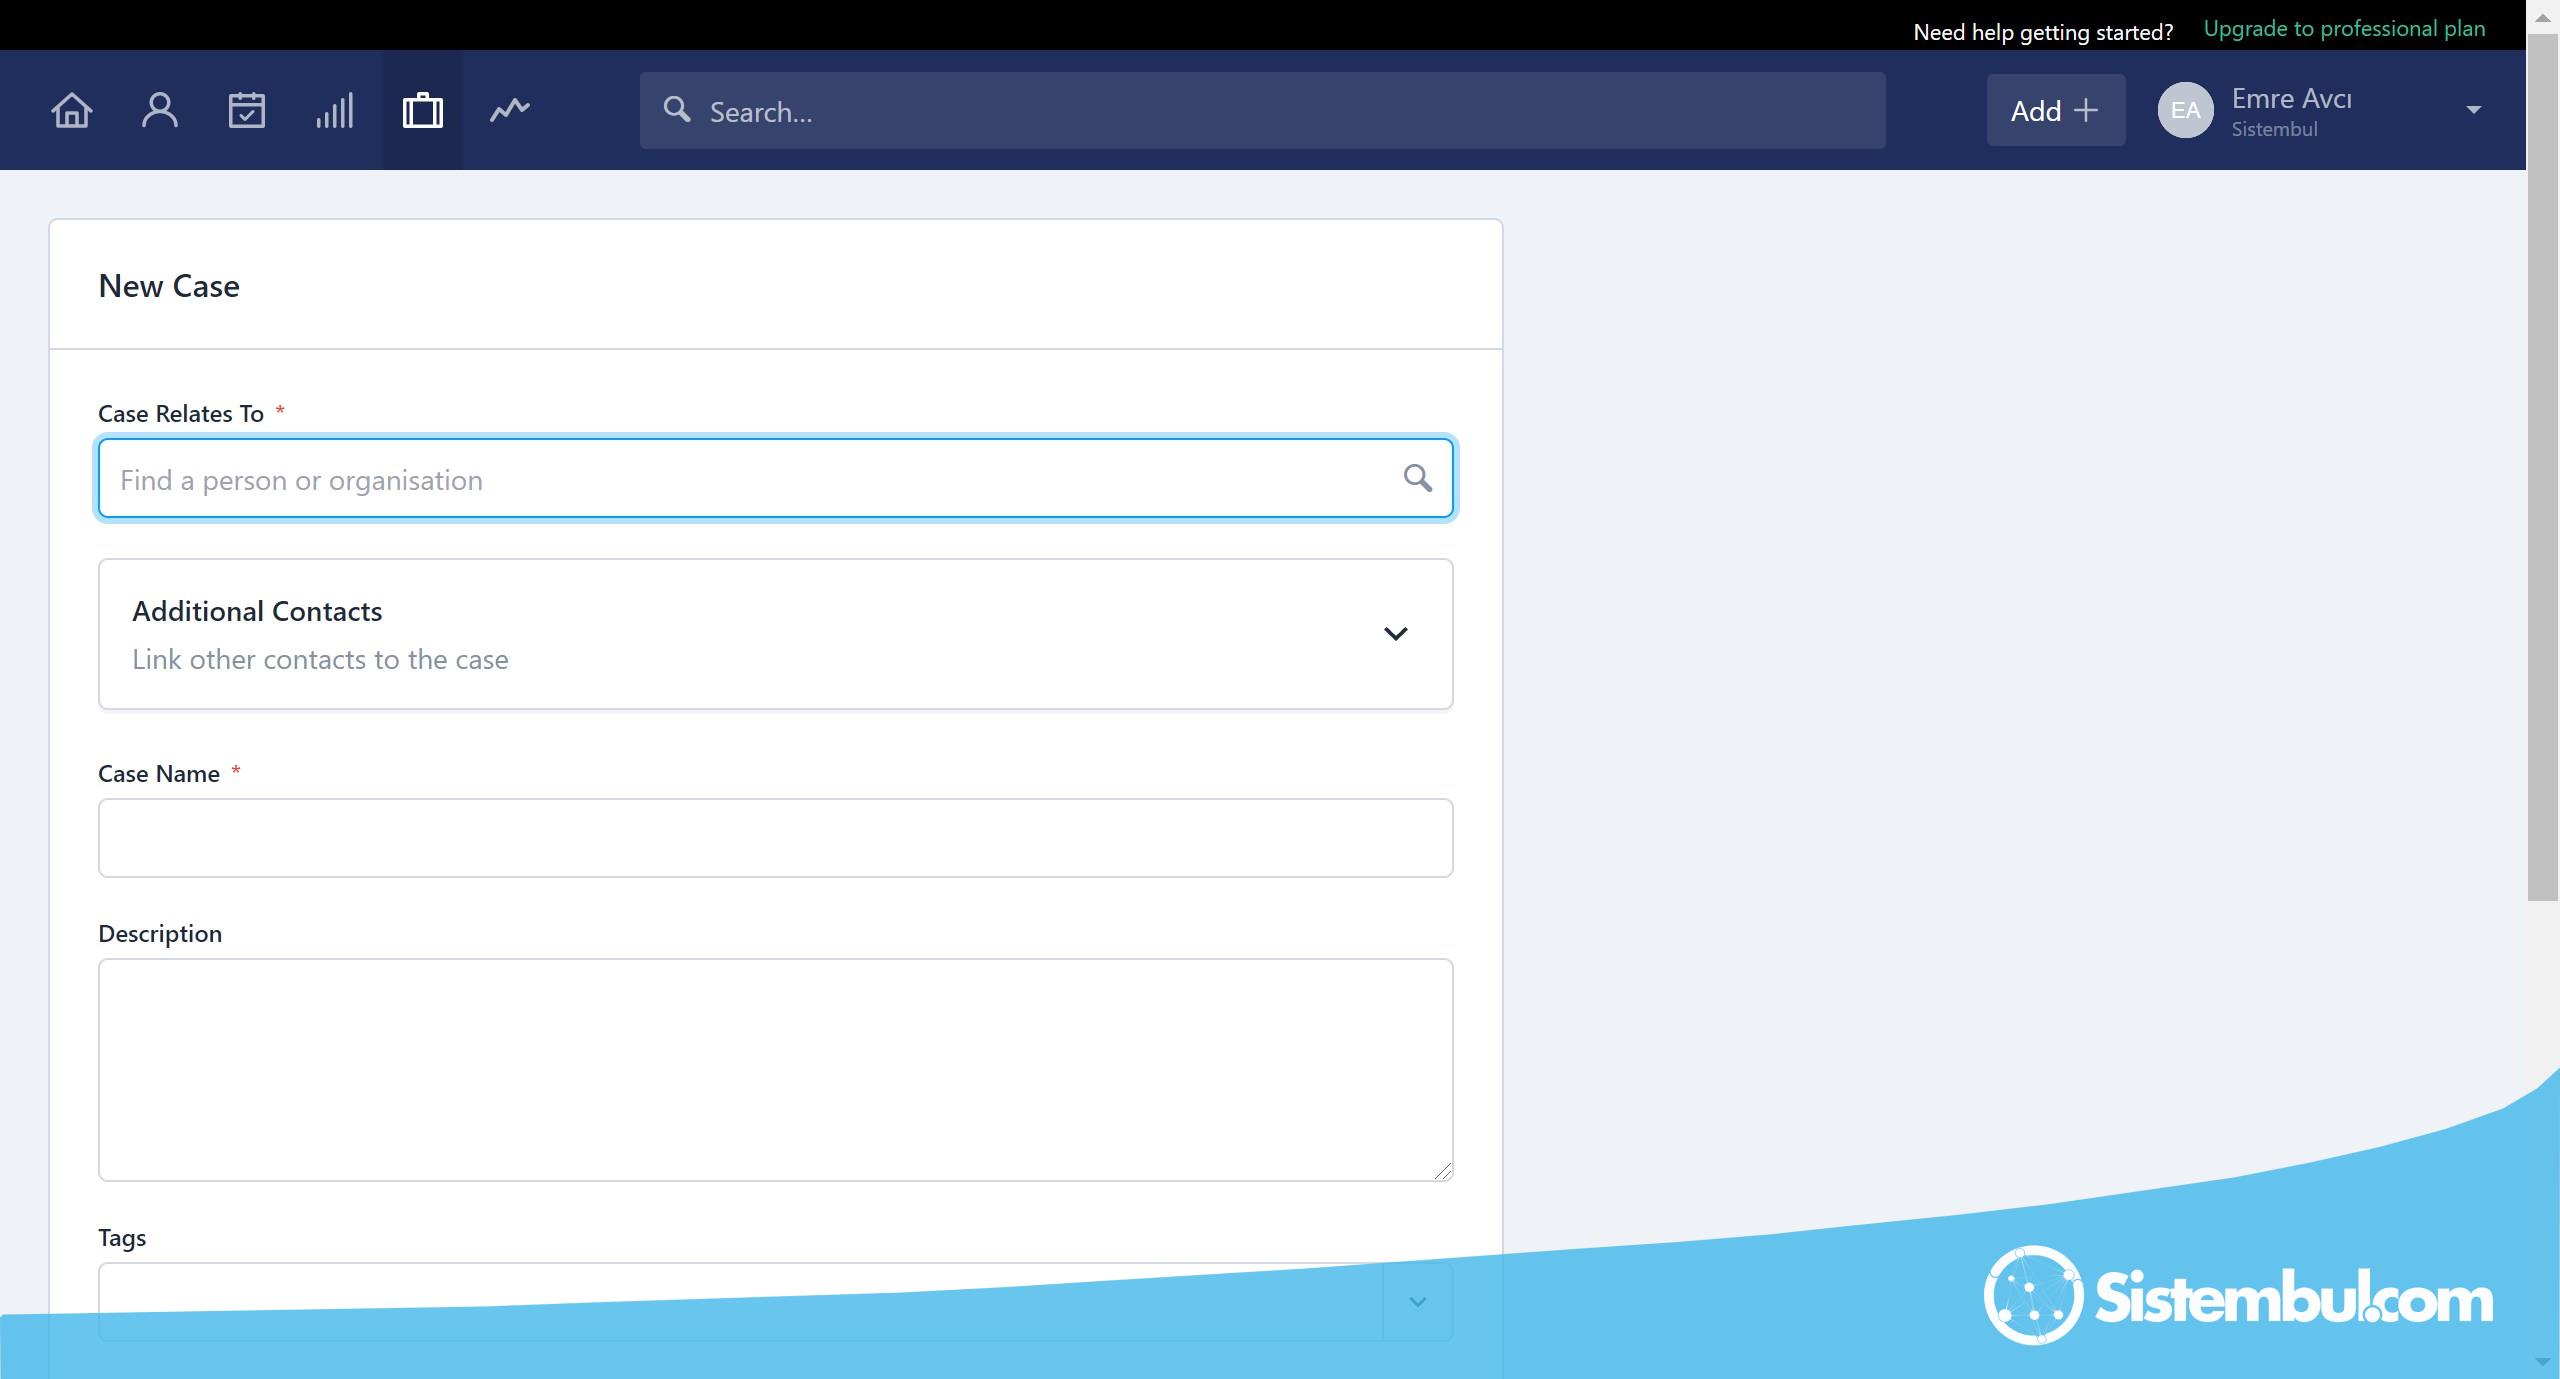Open the People and organisations icon
2560x1379 pixels.
pos(159,110)
